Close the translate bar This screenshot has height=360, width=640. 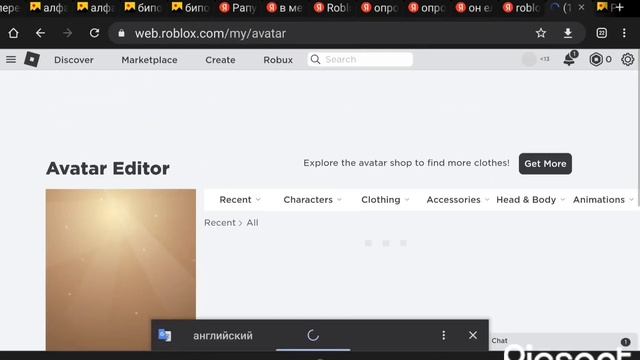[473, 335]
